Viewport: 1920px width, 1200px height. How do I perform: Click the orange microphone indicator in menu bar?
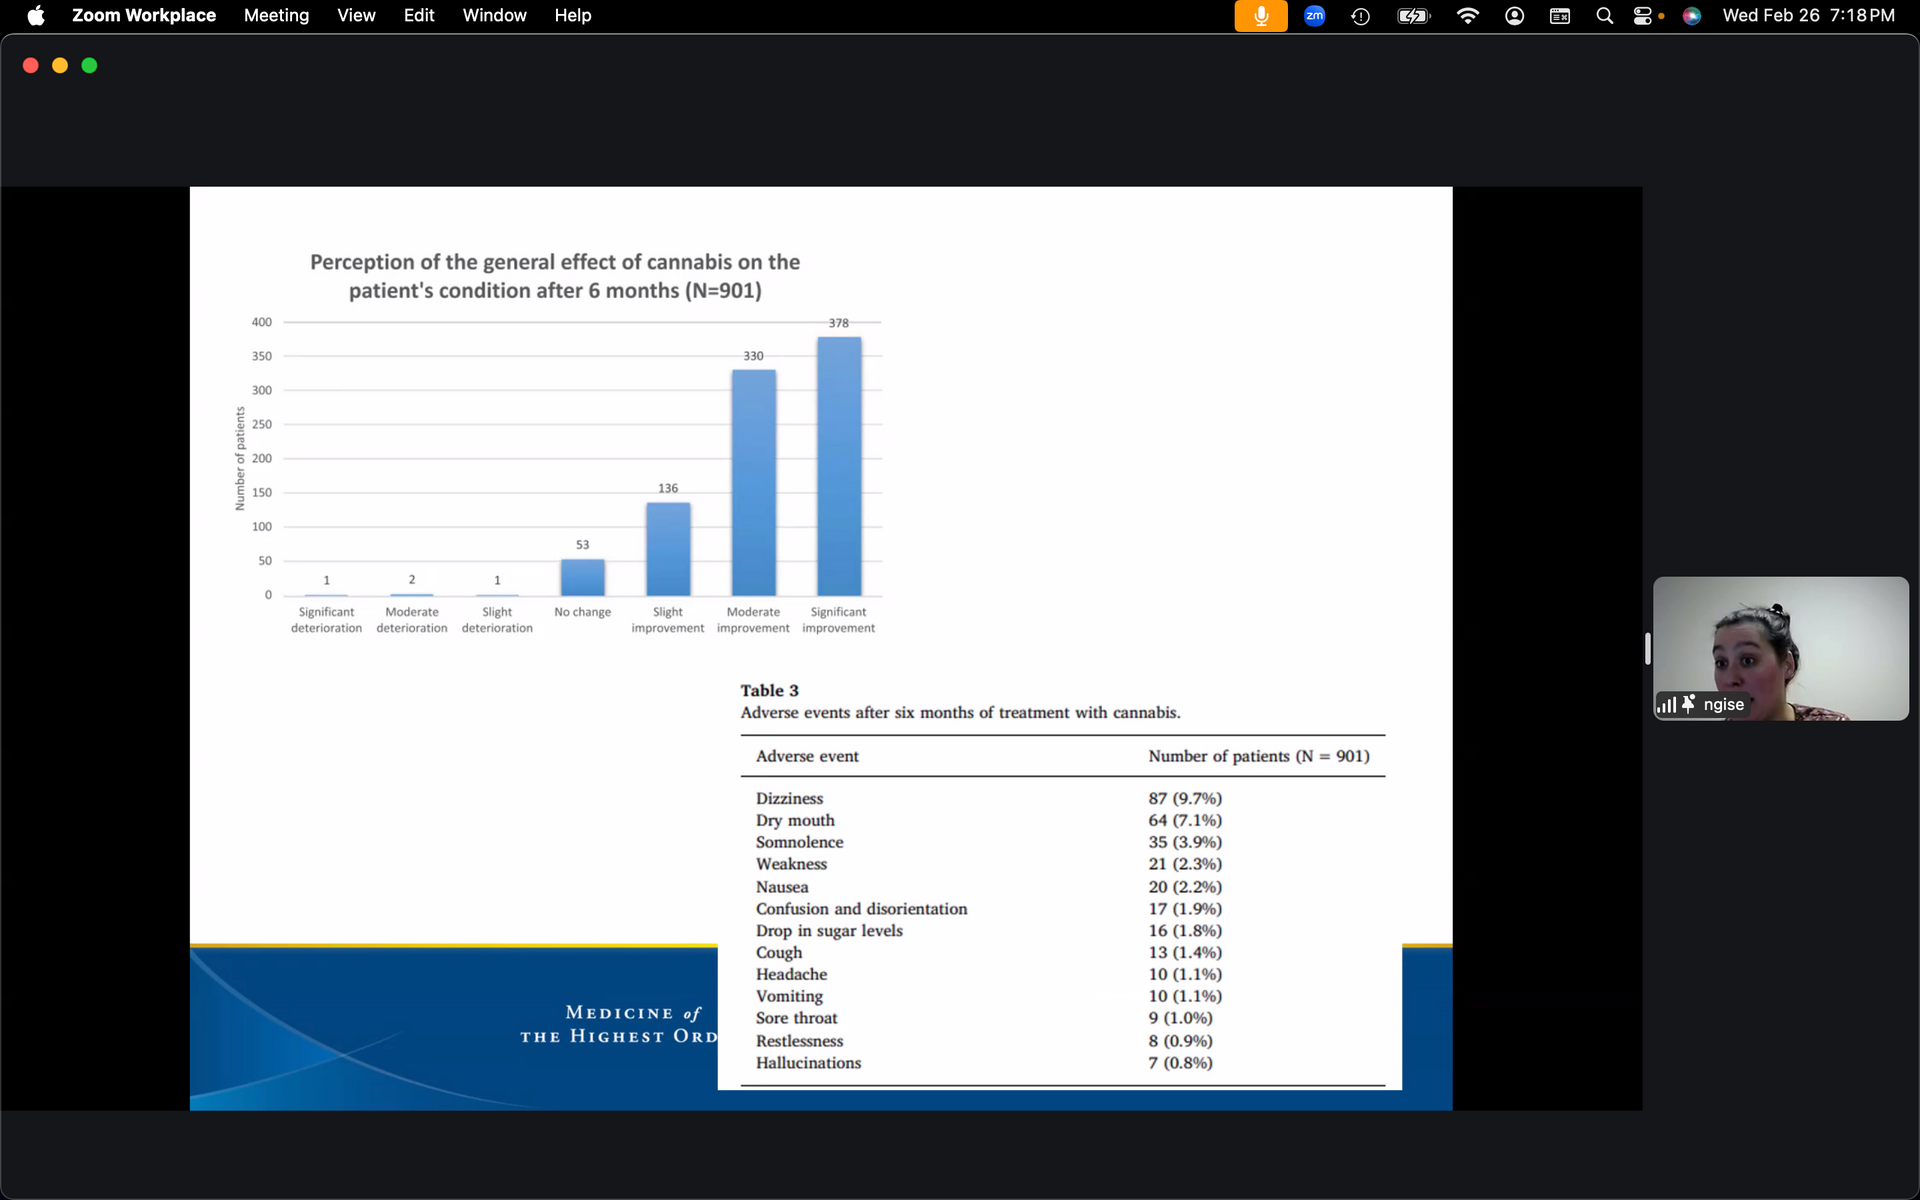[1260, 16]
